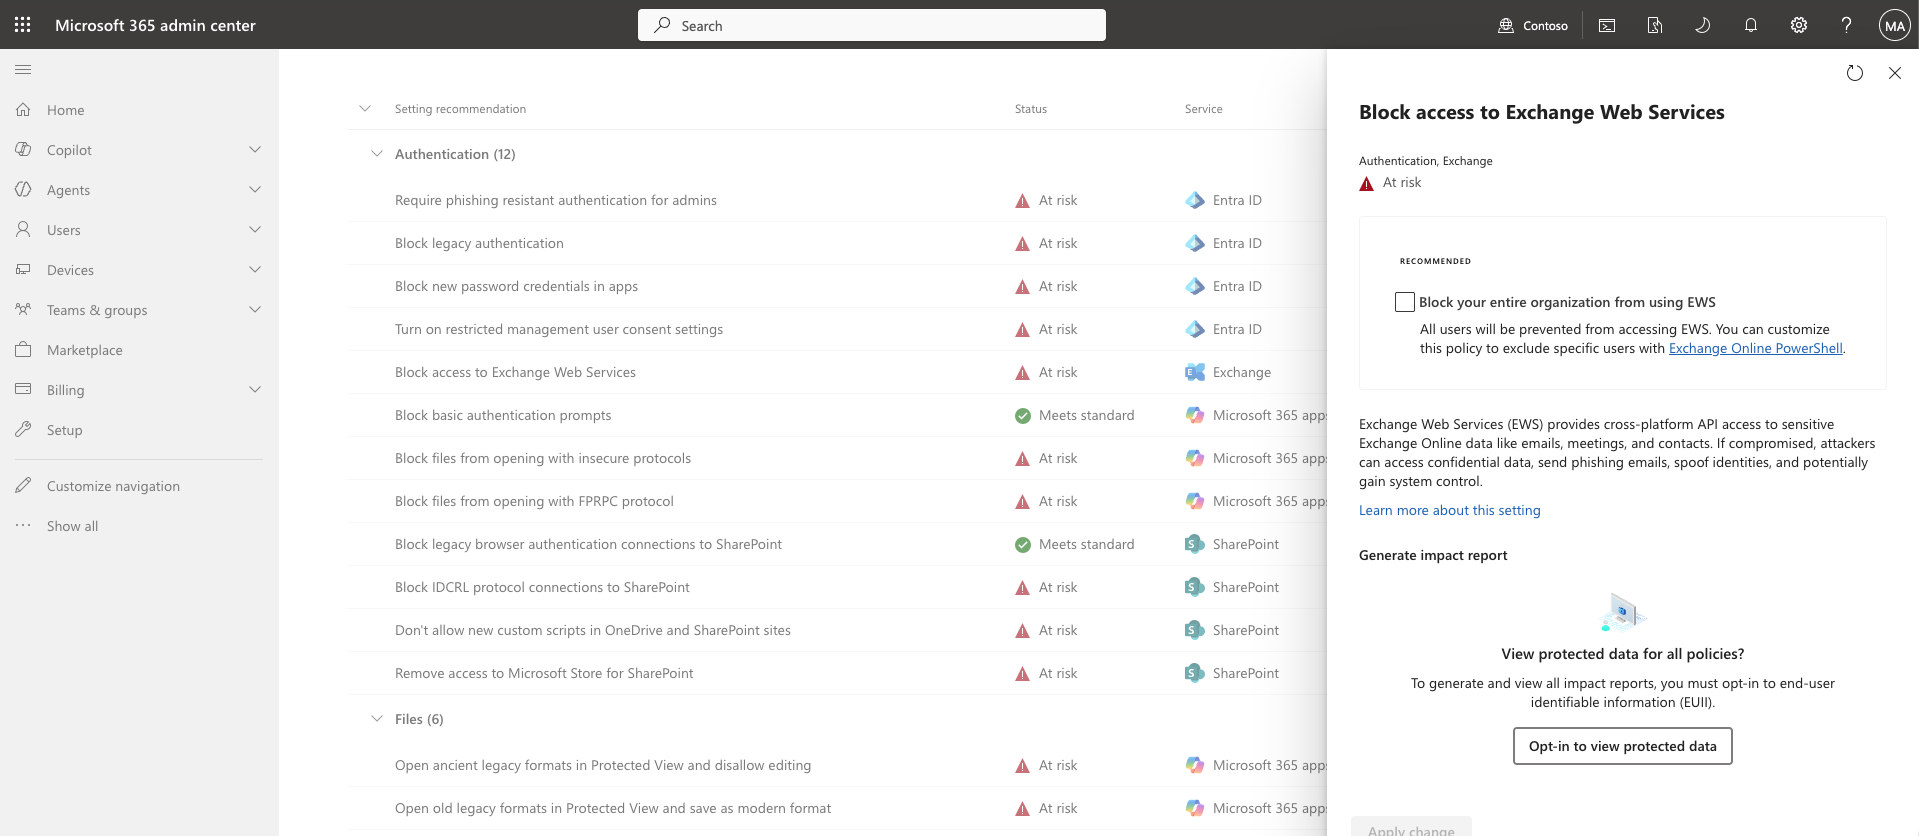Click Meets standard icon for basic authentication prompts
Viewport: 1919px width, 836px height.
pyautogui.click(x=1022, y=415)
